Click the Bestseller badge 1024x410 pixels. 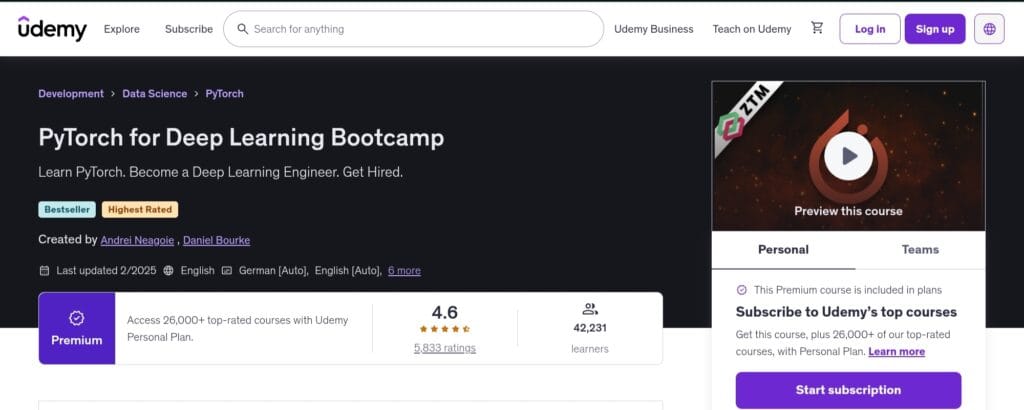click(x=67, y=210)
